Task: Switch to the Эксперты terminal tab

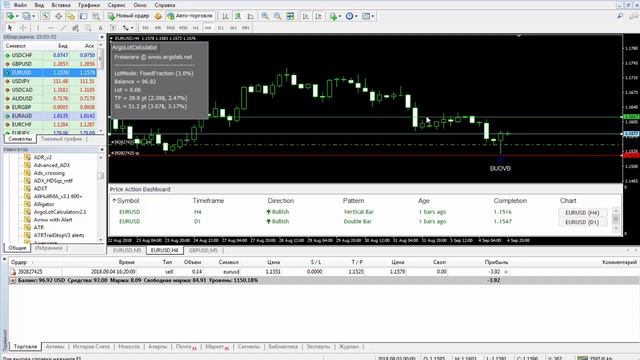Action: (318, 347)
